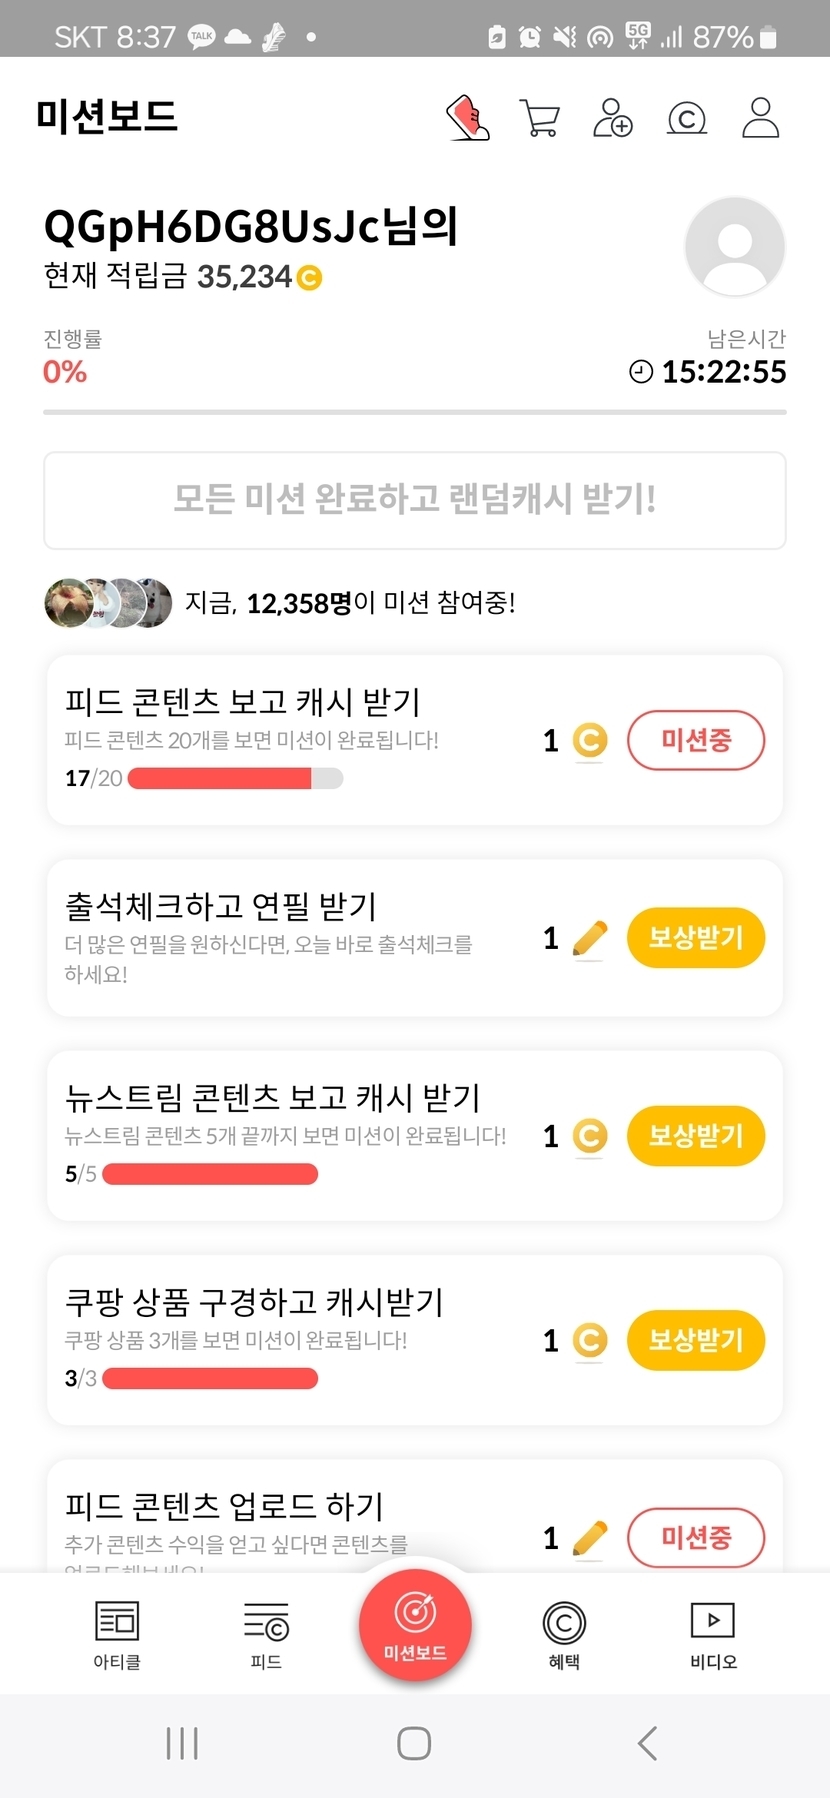Tap 미션중 for 피드 콘텐츠 업로드 하기
The width and height of the screenshot is (830, 1798).
coord(696,1537)
